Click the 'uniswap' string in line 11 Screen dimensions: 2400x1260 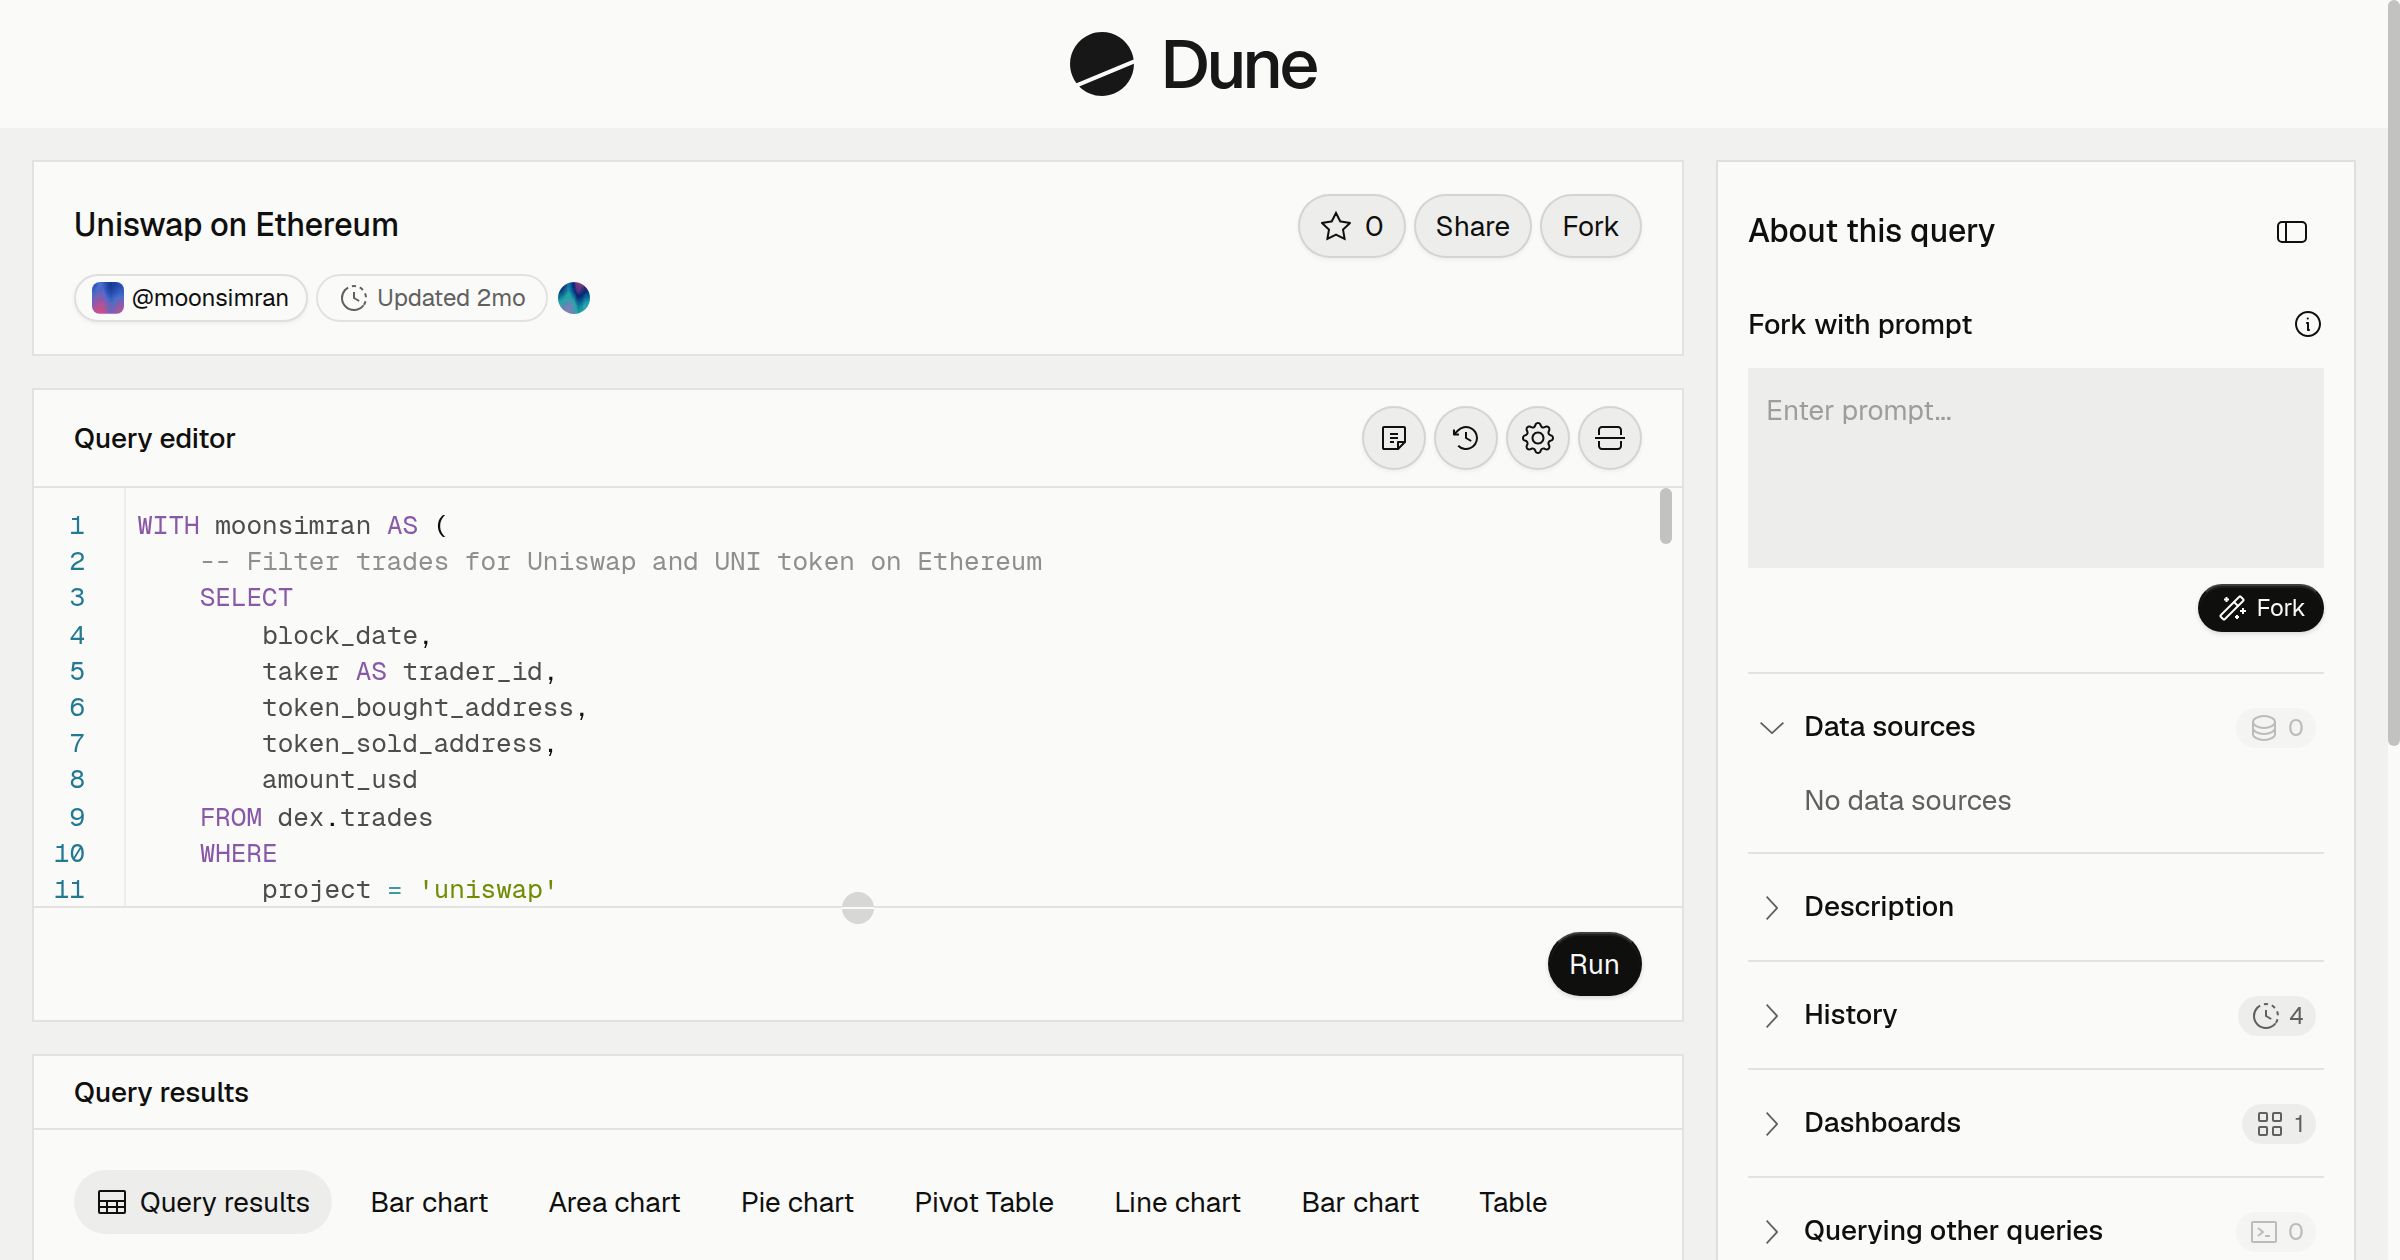[x=488, y=889]
